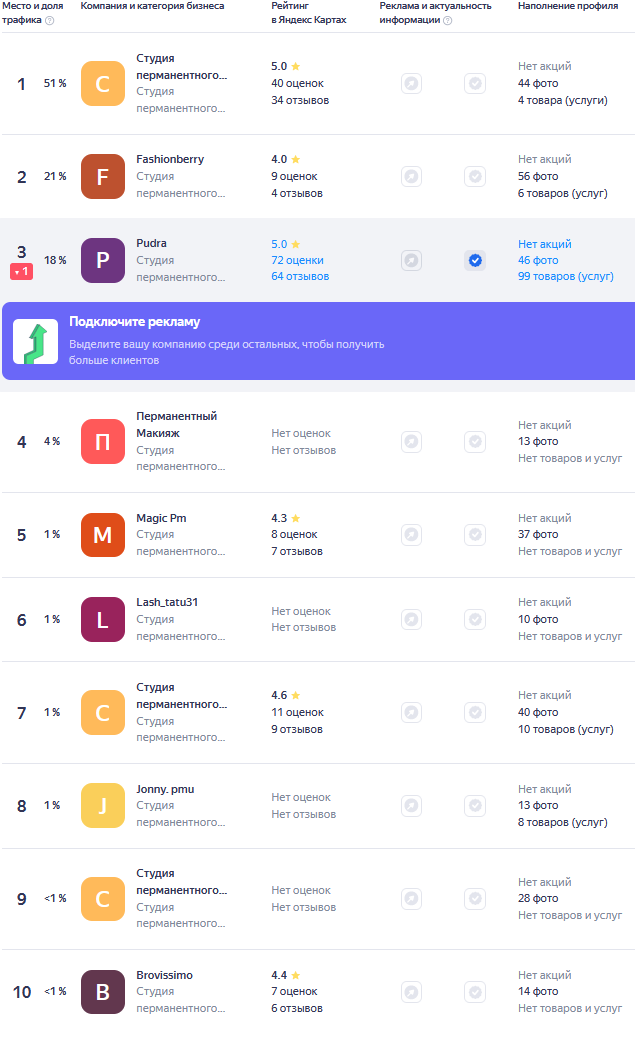Select the Jonny. pmu yellow avatar
The width and height of the screenshot is (635, 1039).
click(x=103, y=806)
